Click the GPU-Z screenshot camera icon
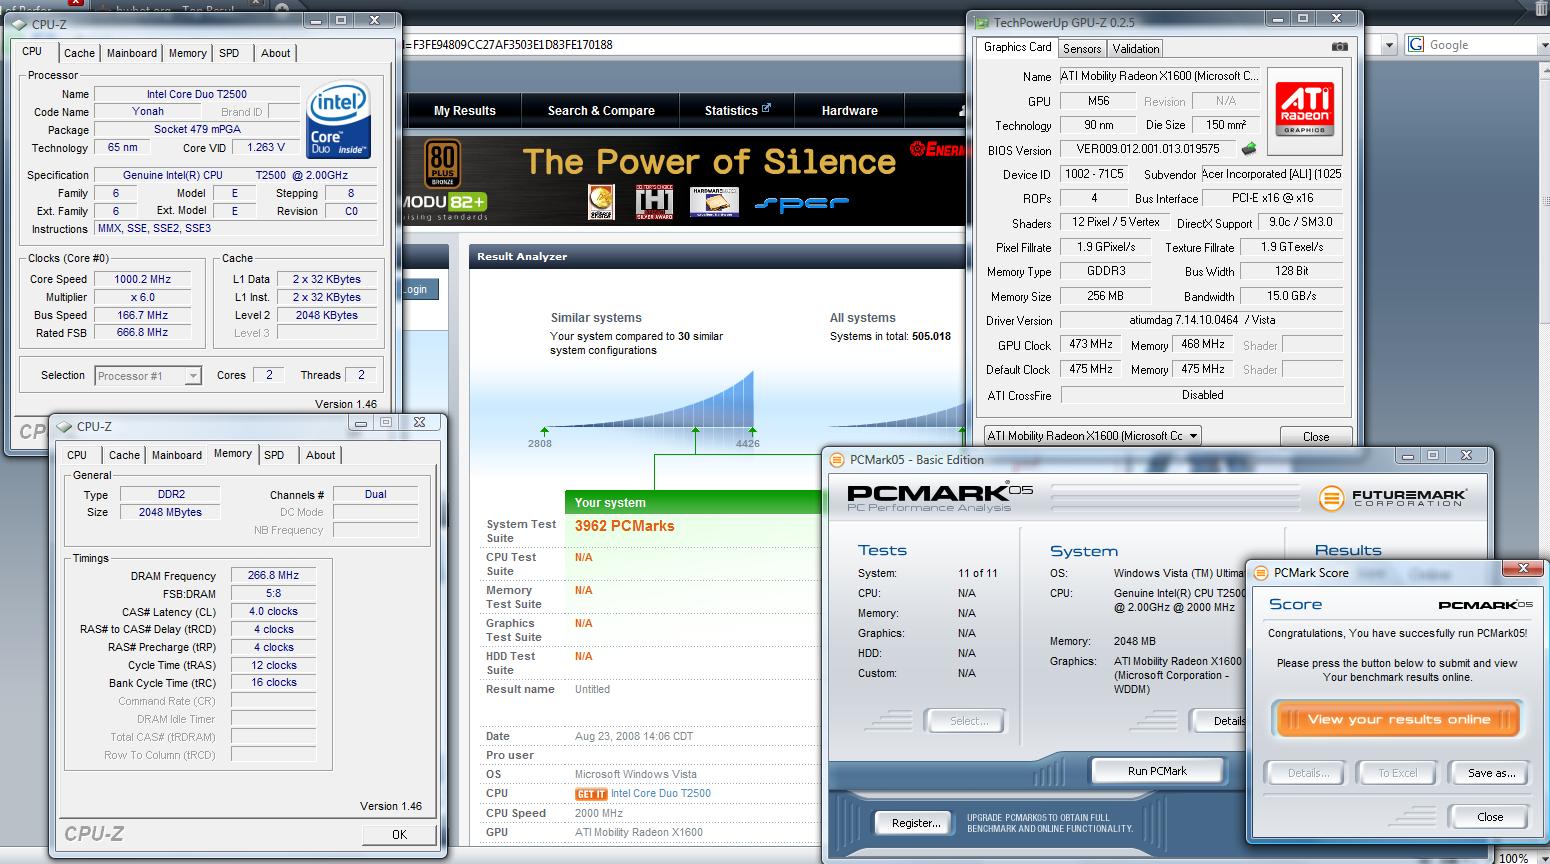 point(1339,47)
